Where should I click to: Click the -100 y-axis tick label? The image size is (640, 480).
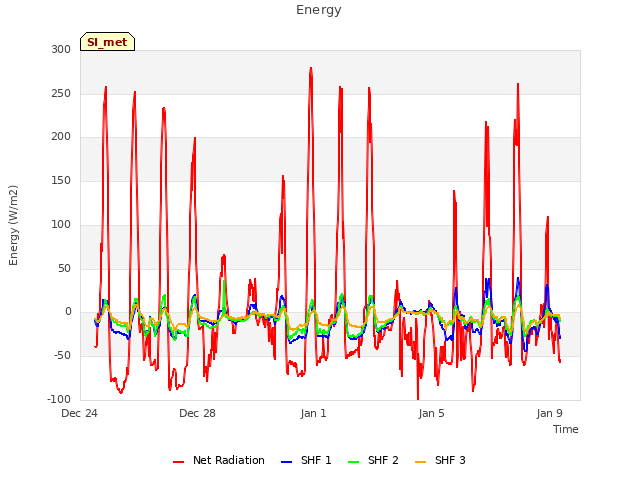coord(59,399)
